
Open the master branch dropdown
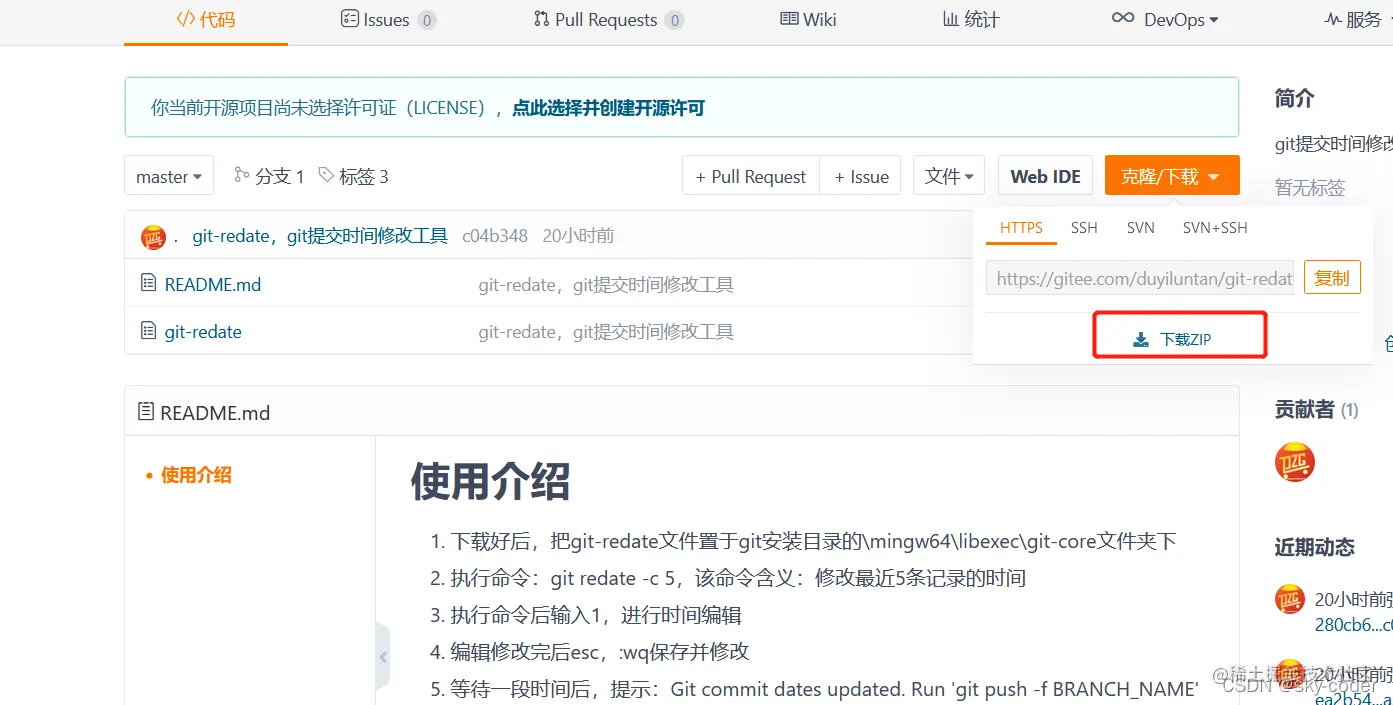(x=169, y=176)
